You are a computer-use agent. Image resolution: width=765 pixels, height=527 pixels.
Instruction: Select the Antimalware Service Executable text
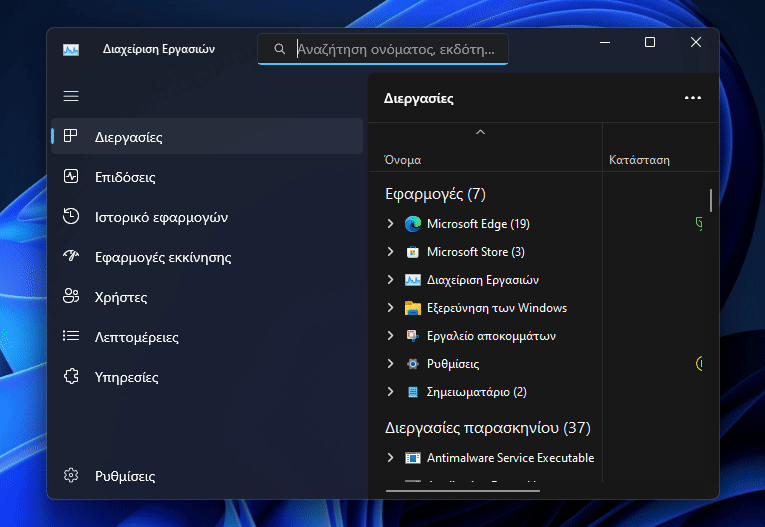(x=510, y=458)
